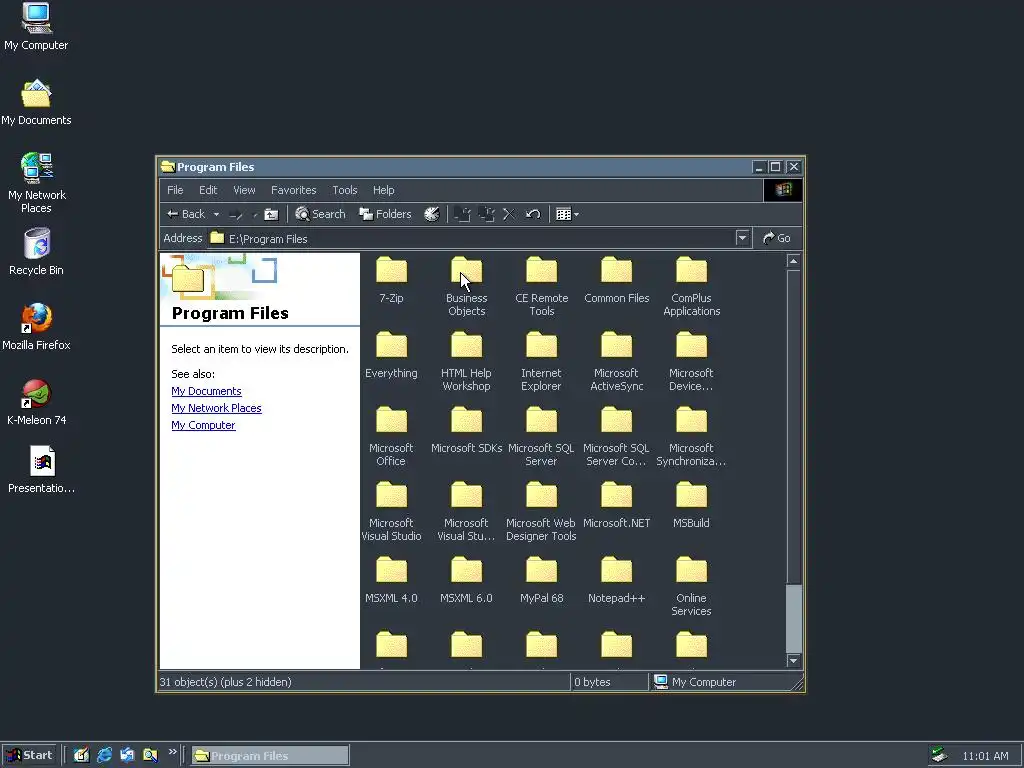Follow the My Documents link in side pane
Image resolution: width=1024 pixels, height=768 pixels.
[x=206, y=391]
